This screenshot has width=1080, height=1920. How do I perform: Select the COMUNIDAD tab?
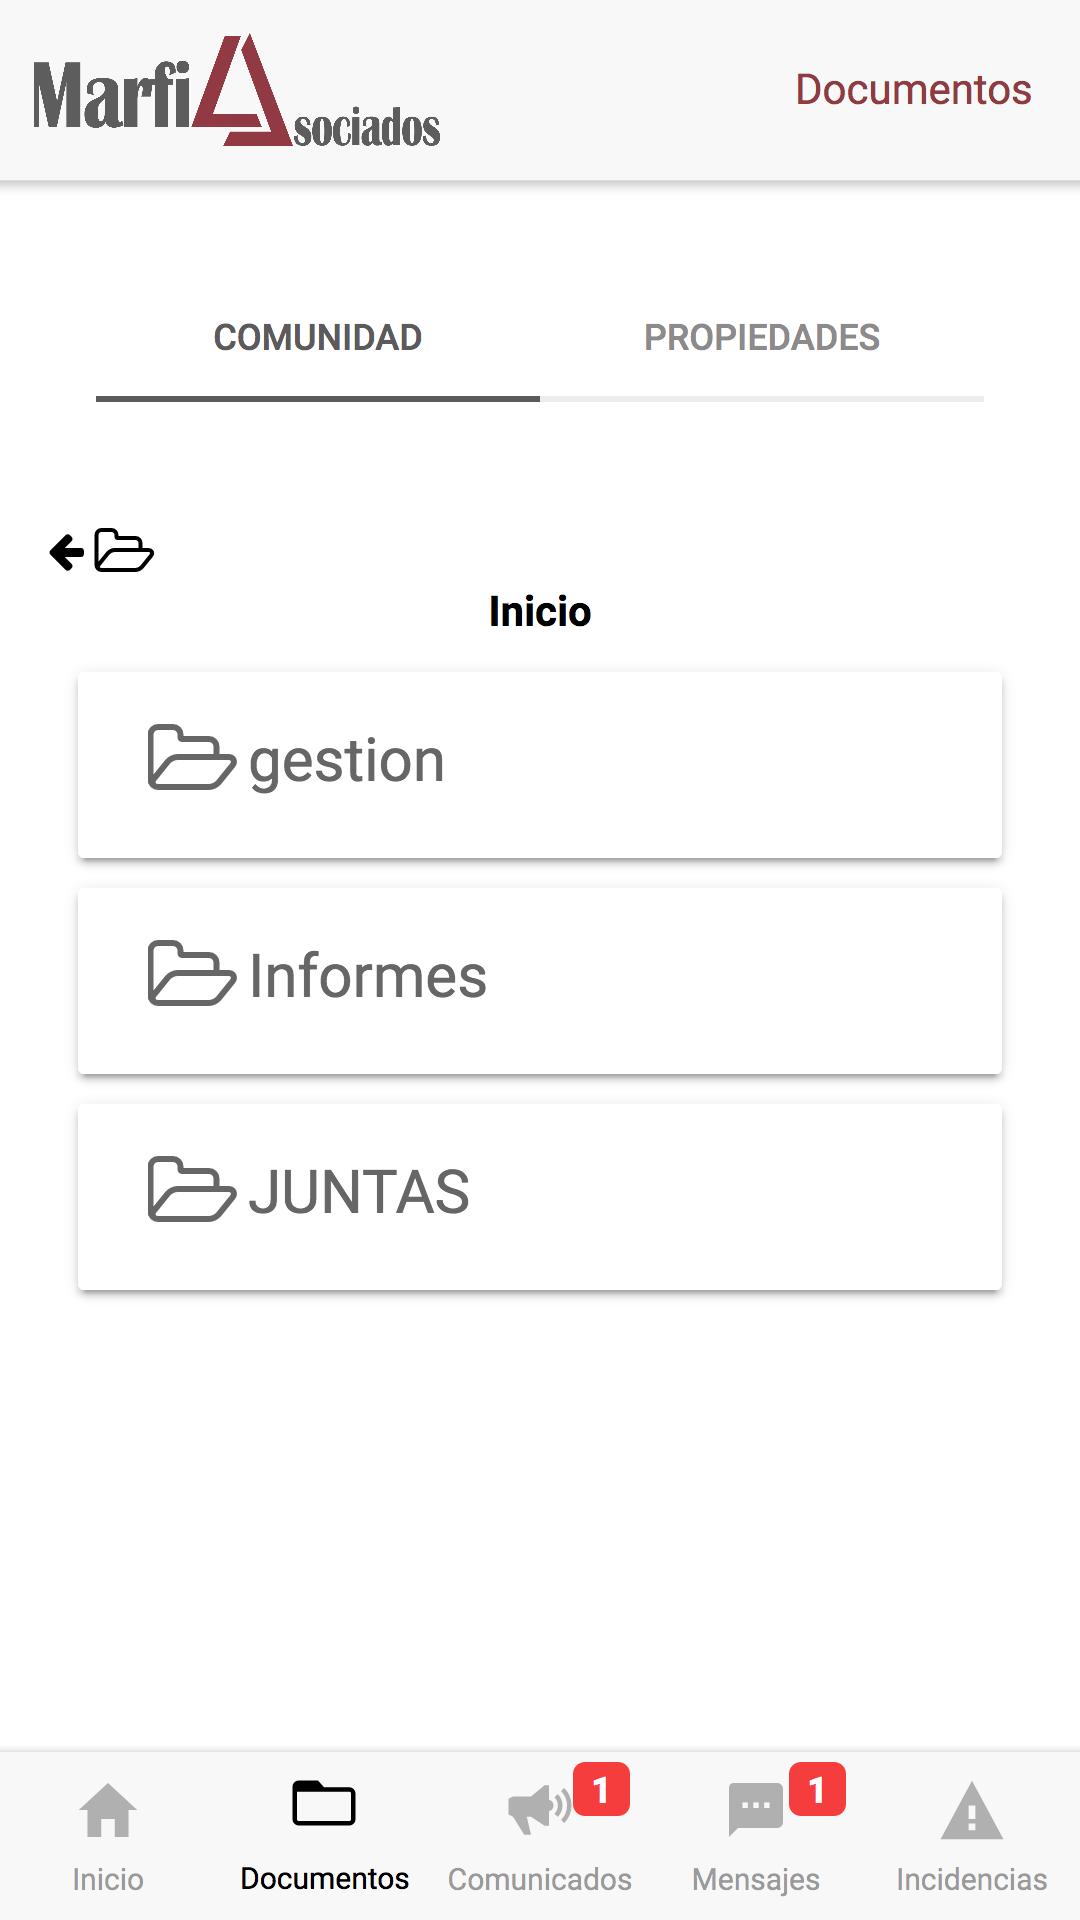[x=318, y=338]
